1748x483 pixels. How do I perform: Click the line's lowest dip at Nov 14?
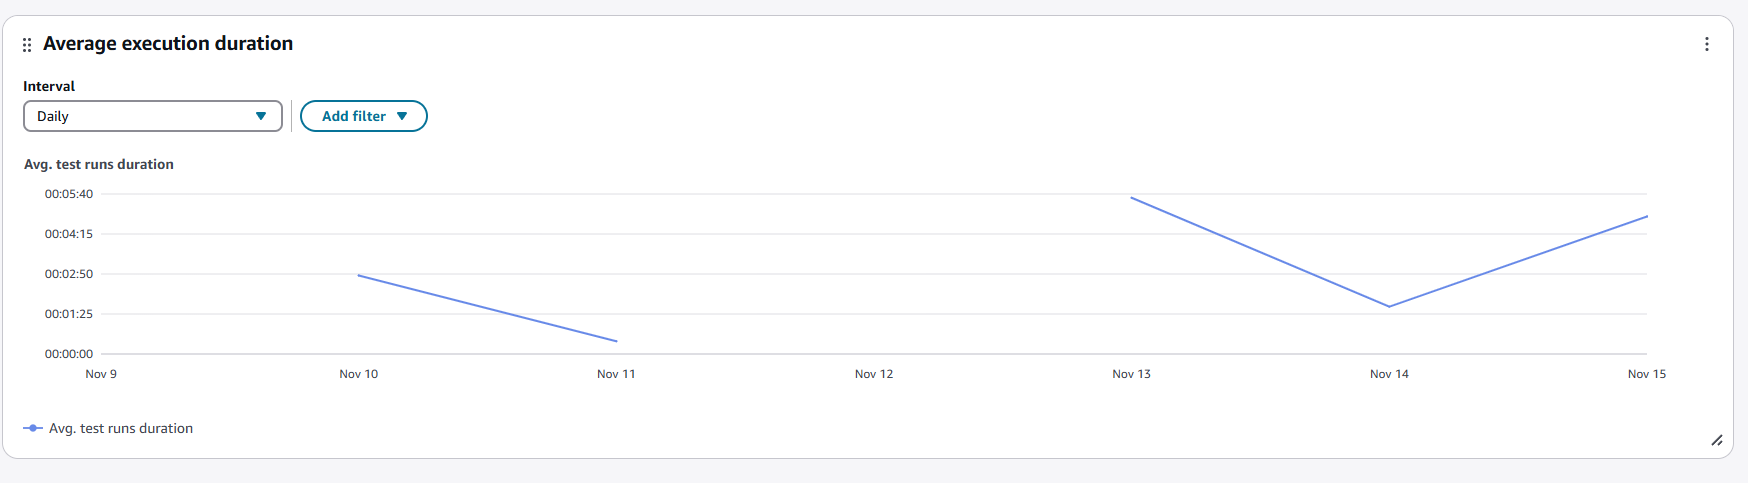1389,306
